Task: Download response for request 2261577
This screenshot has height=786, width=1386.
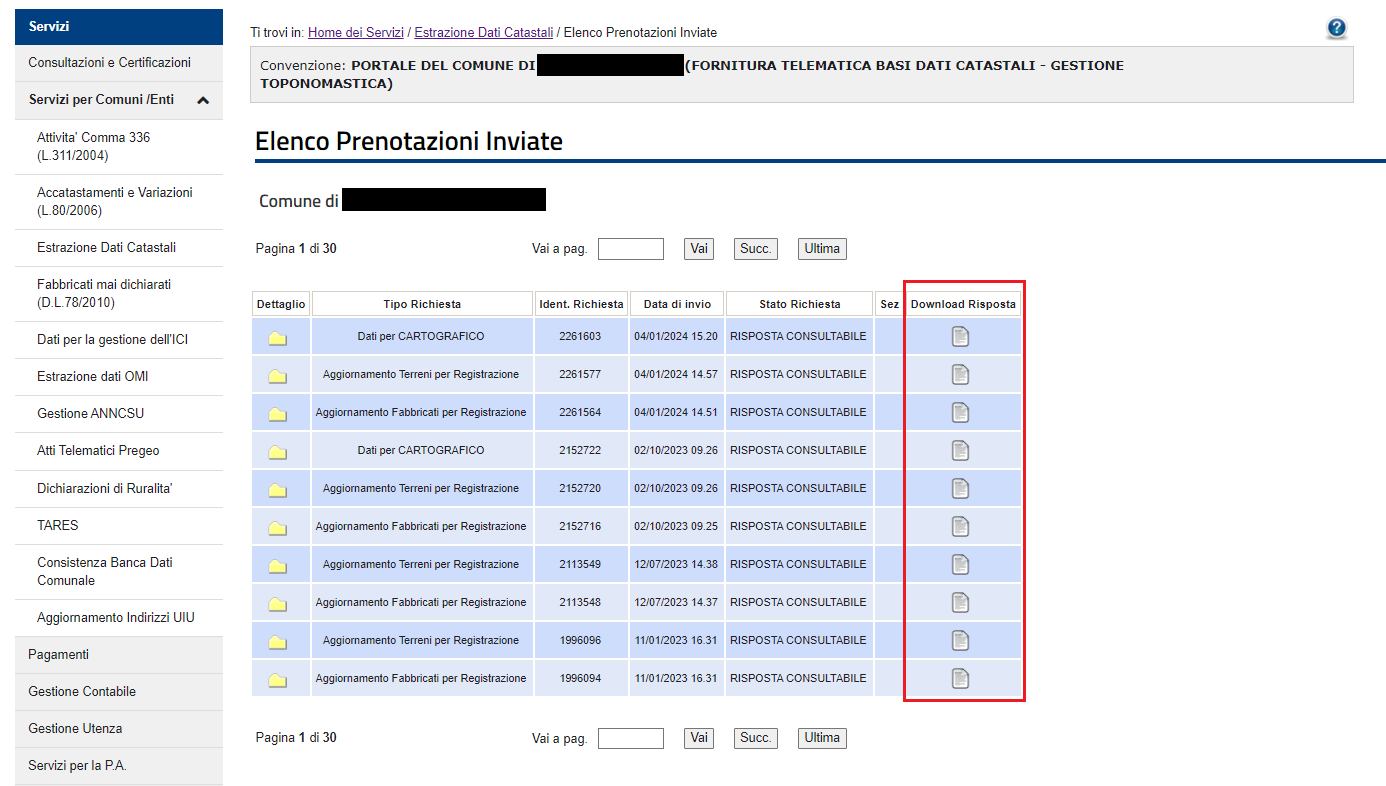Action: 960,375
